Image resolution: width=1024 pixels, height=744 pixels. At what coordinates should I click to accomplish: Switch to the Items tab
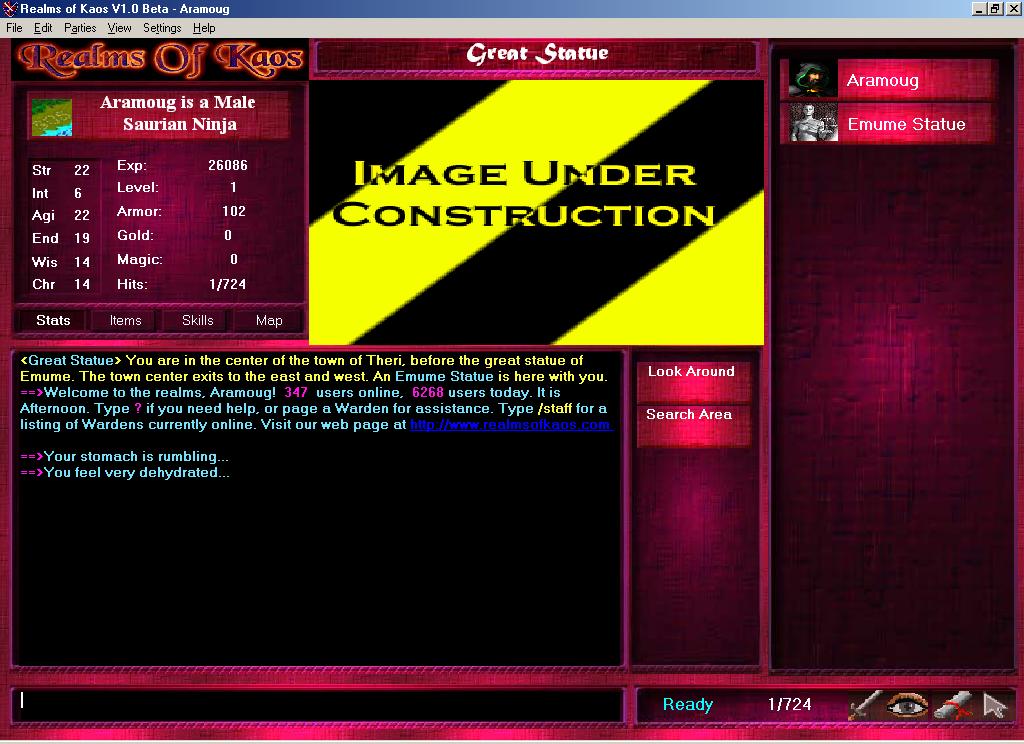(x=125, y=320)
